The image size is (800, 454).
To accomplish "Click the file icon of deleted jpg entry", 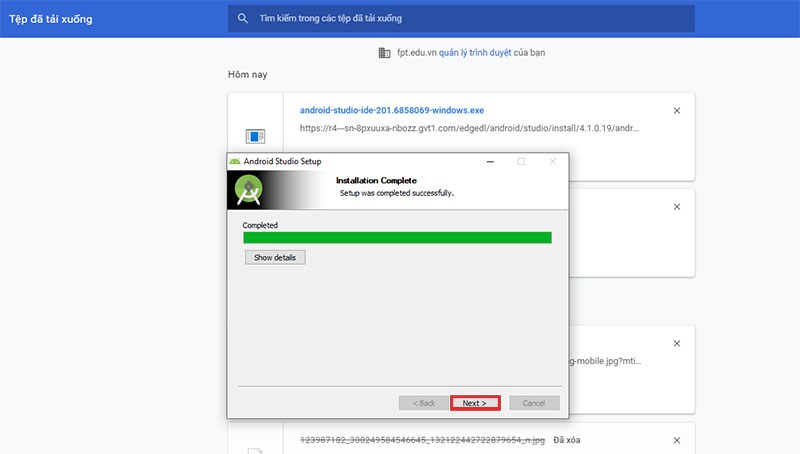I will coord(255,450).
